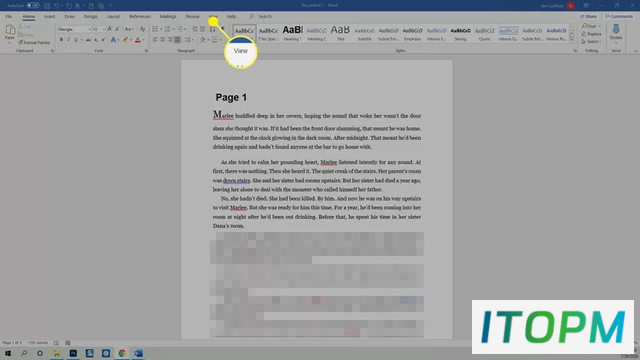The width and height of the screenshot is (640, 360).
Task: Apply Bold formatting
Action: point(61,40)
